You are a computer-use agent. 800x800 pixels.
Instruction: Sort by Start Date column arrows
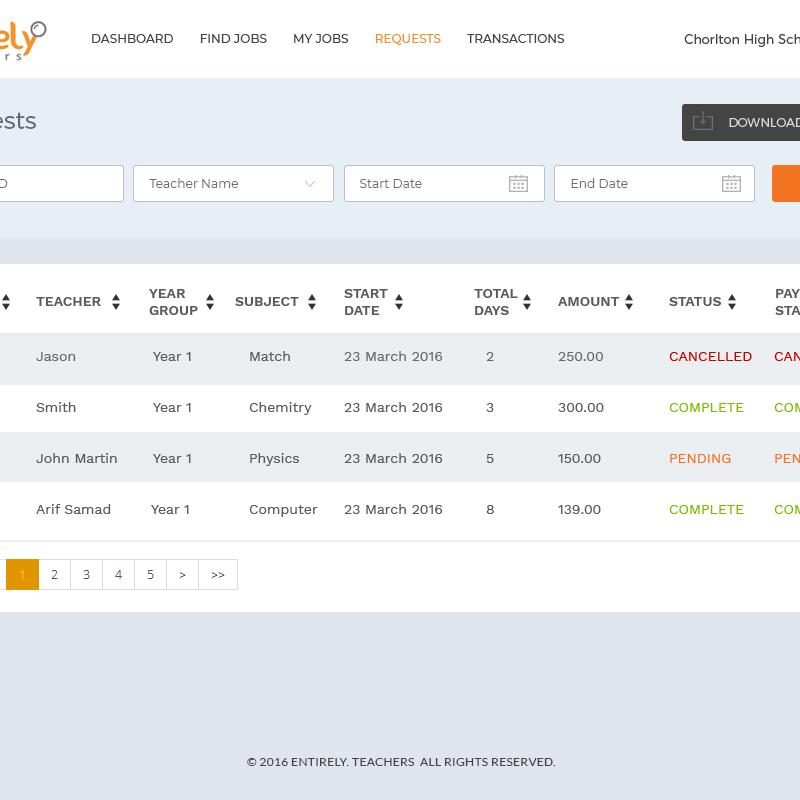[x=399, y=302]
